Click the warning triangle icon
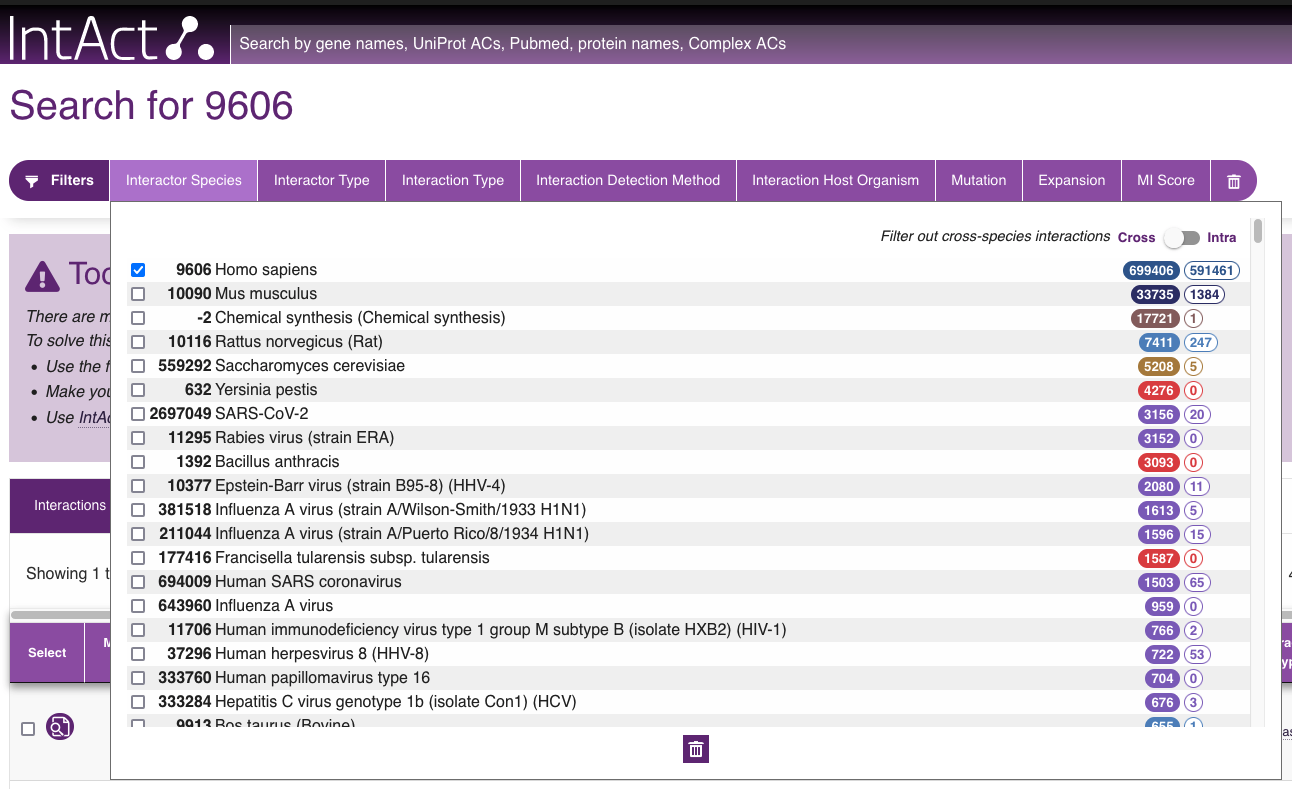Image resolution: width=1292 pixels, height=789 pixels. 43,275
